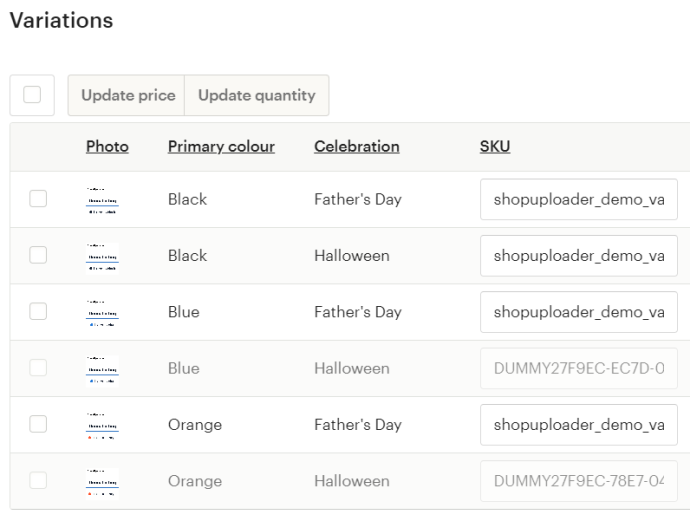Screen dimensions: 690x521
Task: Sort by the Photo column header
Action: [x=107, y=147]
